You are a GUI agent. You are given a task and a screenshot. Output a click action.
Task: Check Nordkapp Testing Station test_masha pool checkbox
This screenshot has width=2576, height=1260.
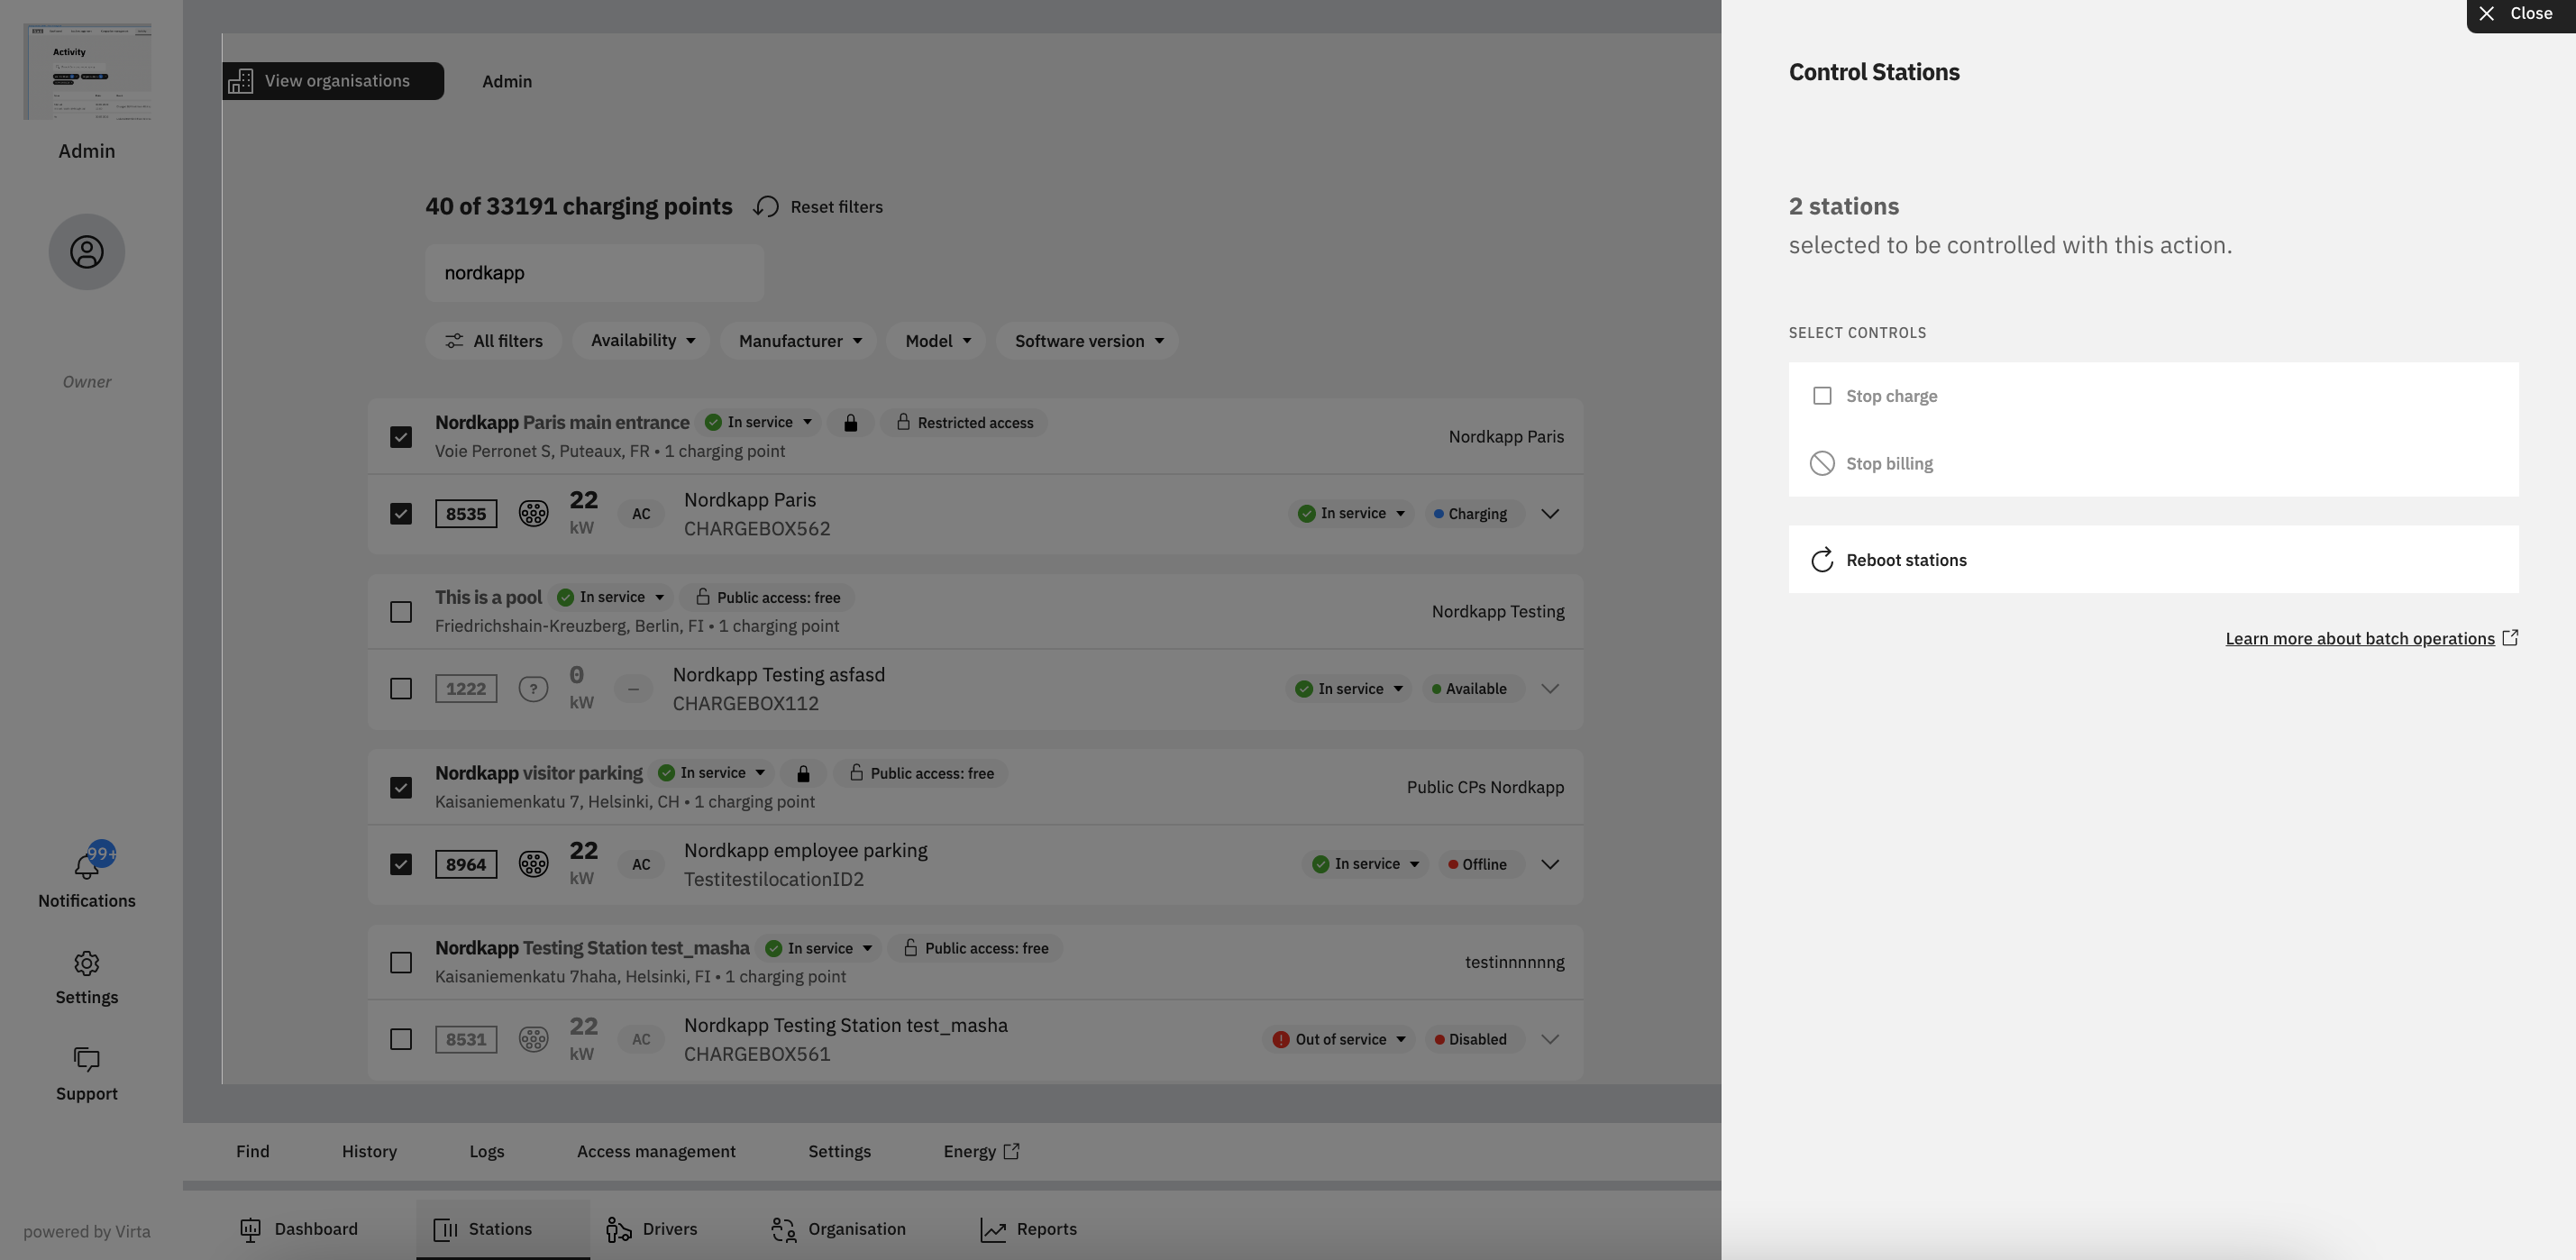tap(401, 963)
